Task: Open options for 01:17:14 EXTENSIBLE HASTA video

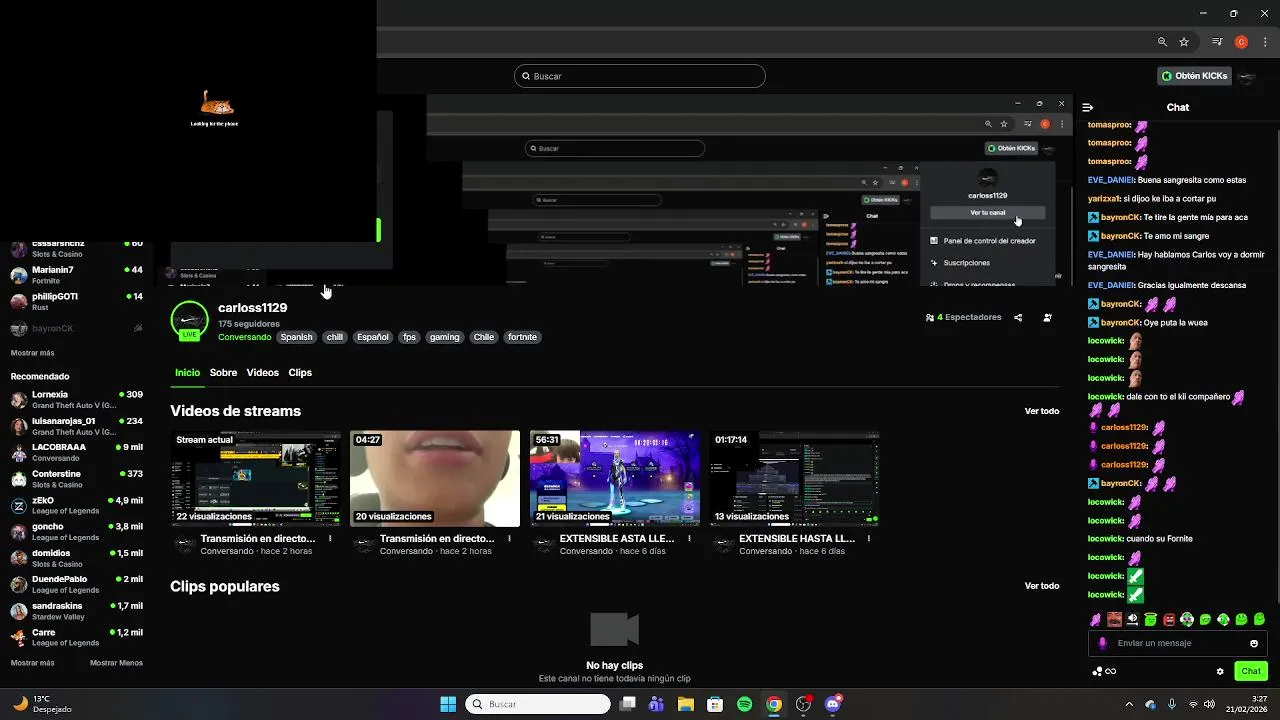Action: (x=869, y=539)
